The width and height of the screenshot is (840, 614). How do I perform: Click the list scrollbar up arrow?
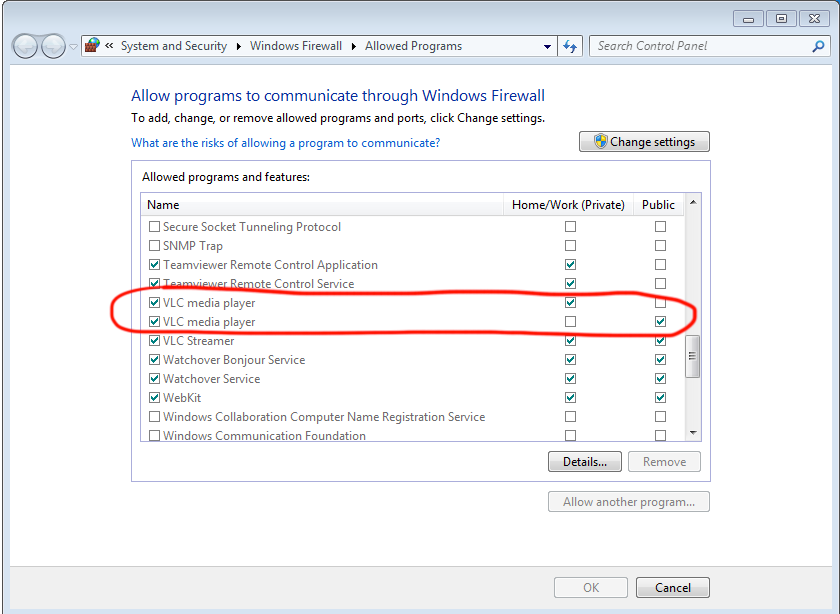[693, 202]
